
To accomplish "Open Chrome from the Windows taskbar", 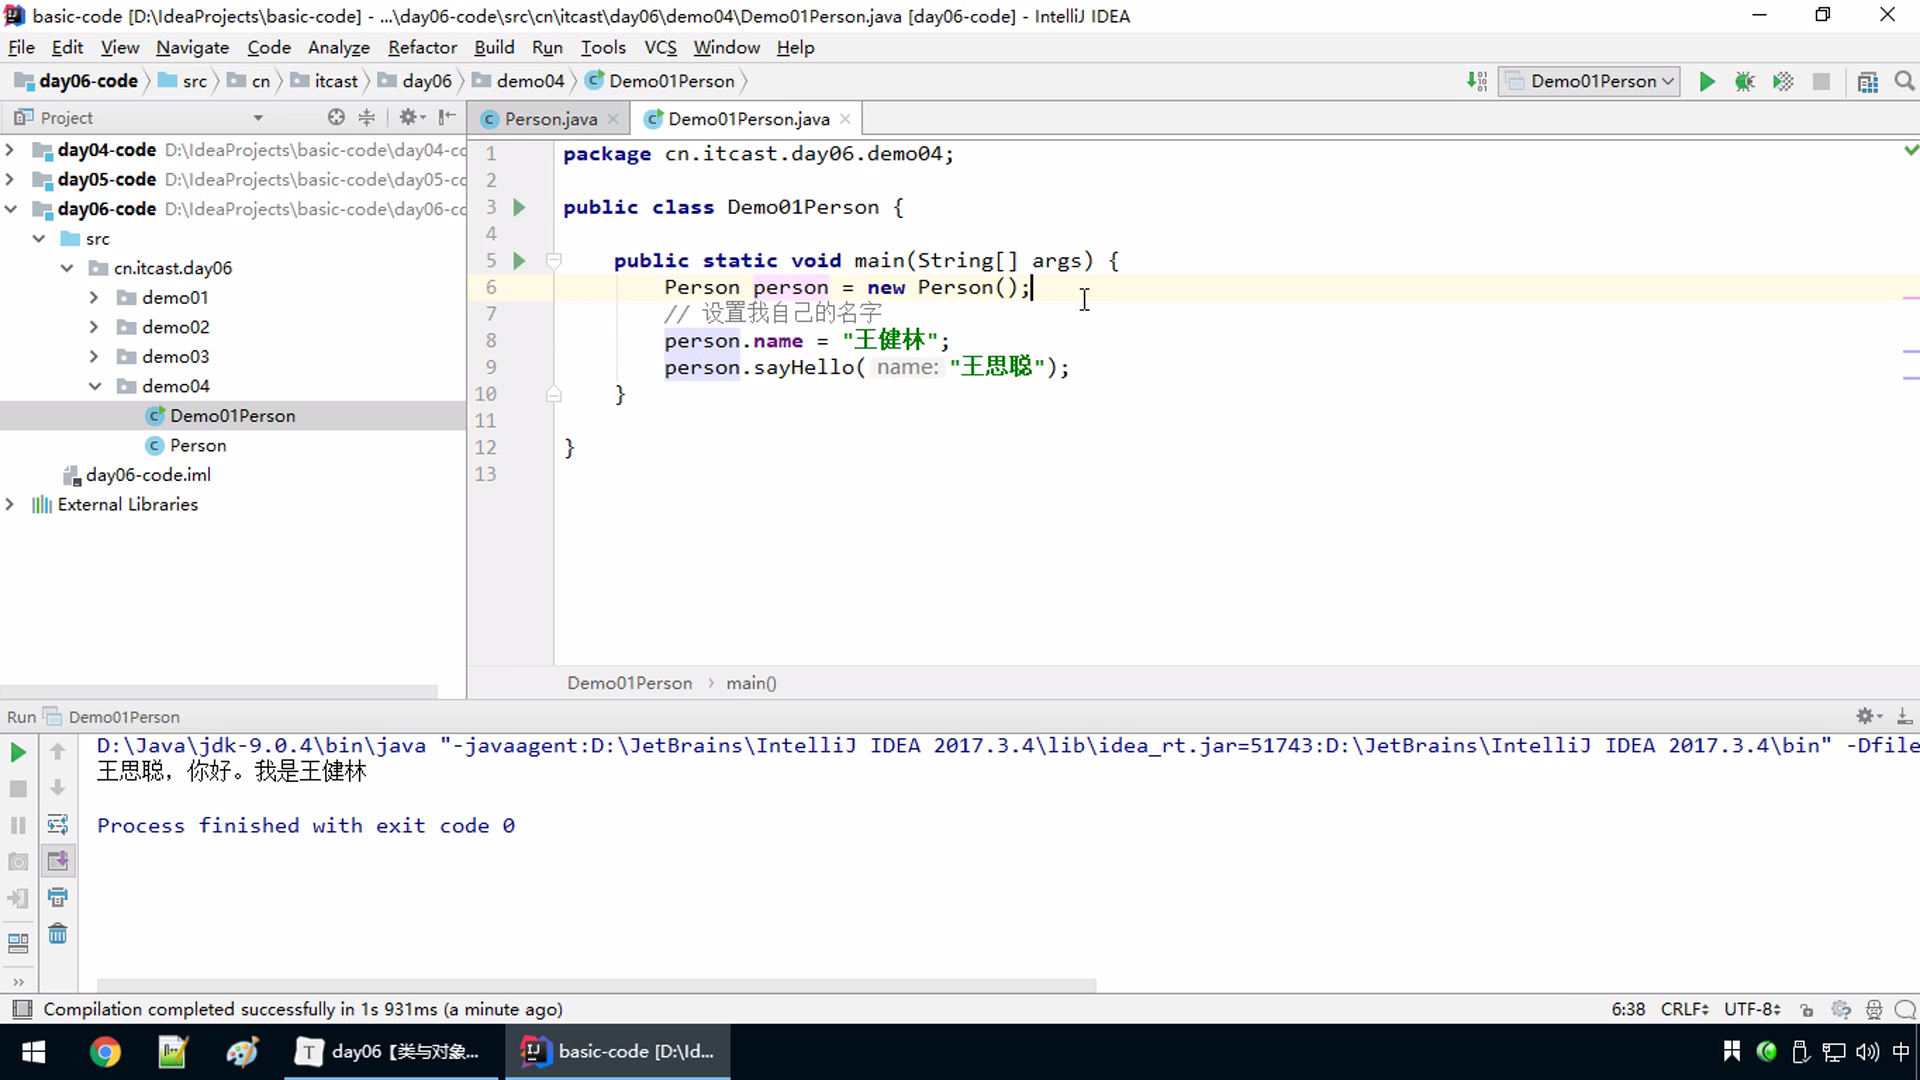I will click(105, 1052).
